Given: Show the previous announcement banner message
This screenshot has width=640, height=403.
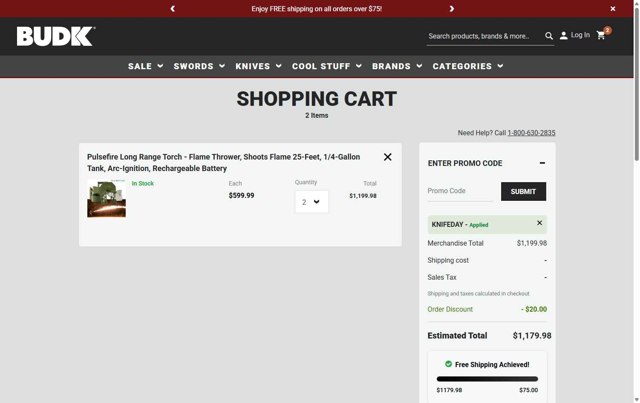Looking at the screenshot, I should coord(173,9).
